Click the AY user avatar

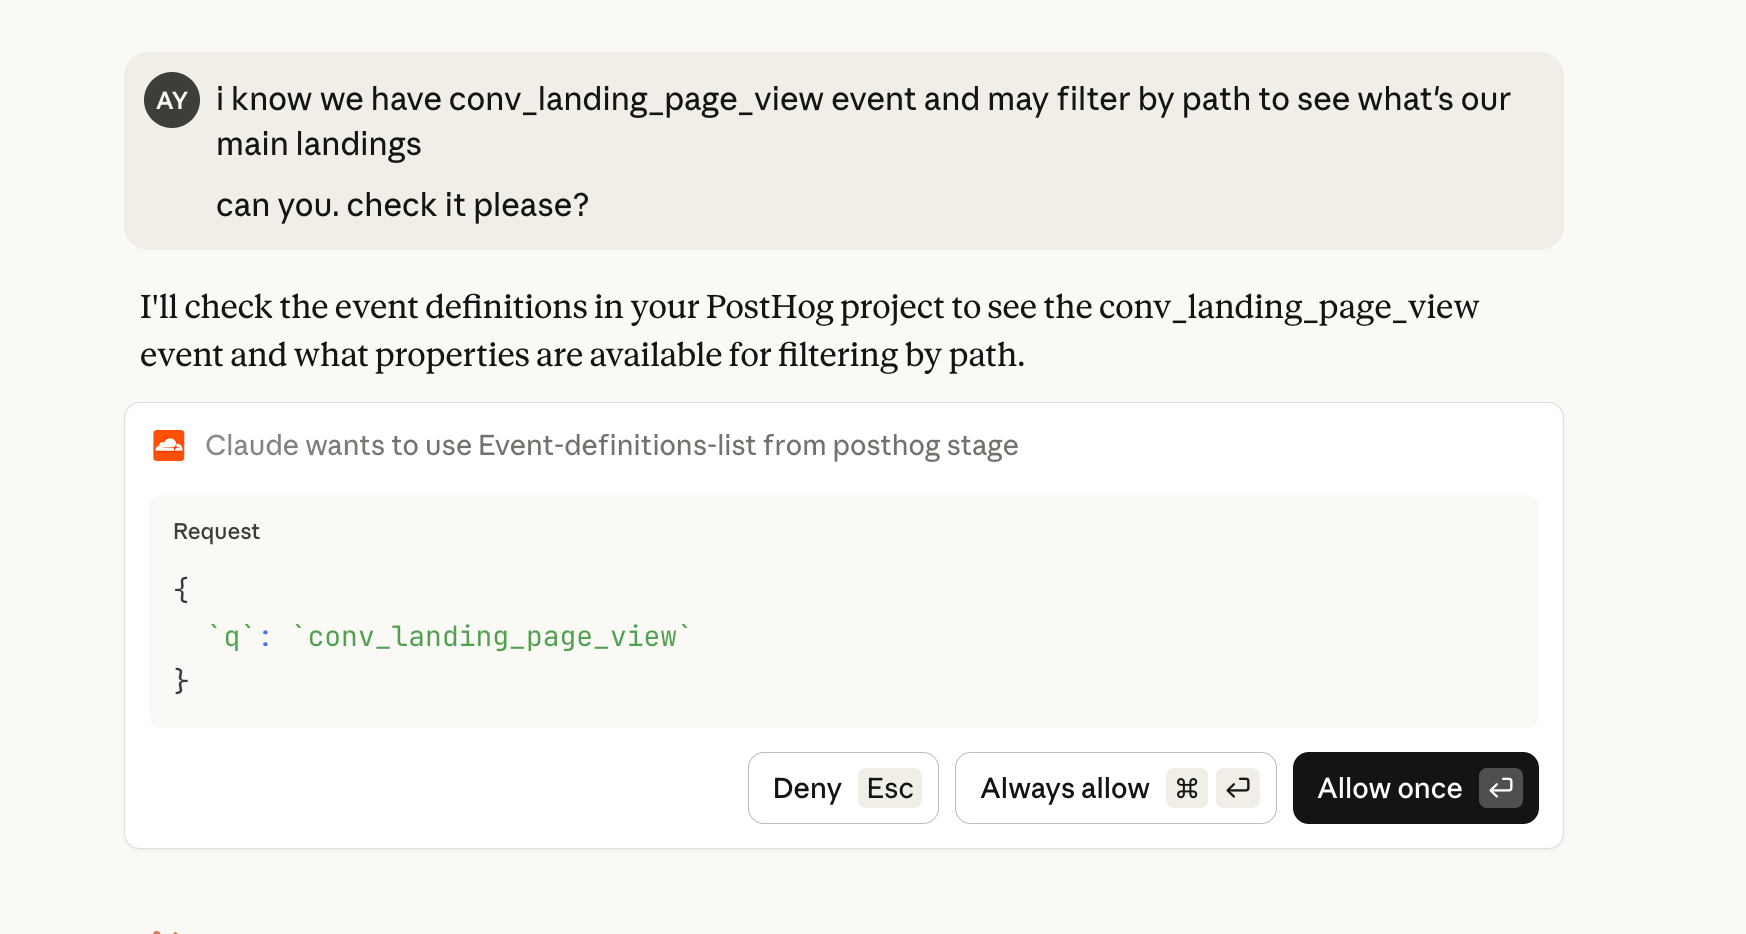pyautogui.click(x=171, y=101)
